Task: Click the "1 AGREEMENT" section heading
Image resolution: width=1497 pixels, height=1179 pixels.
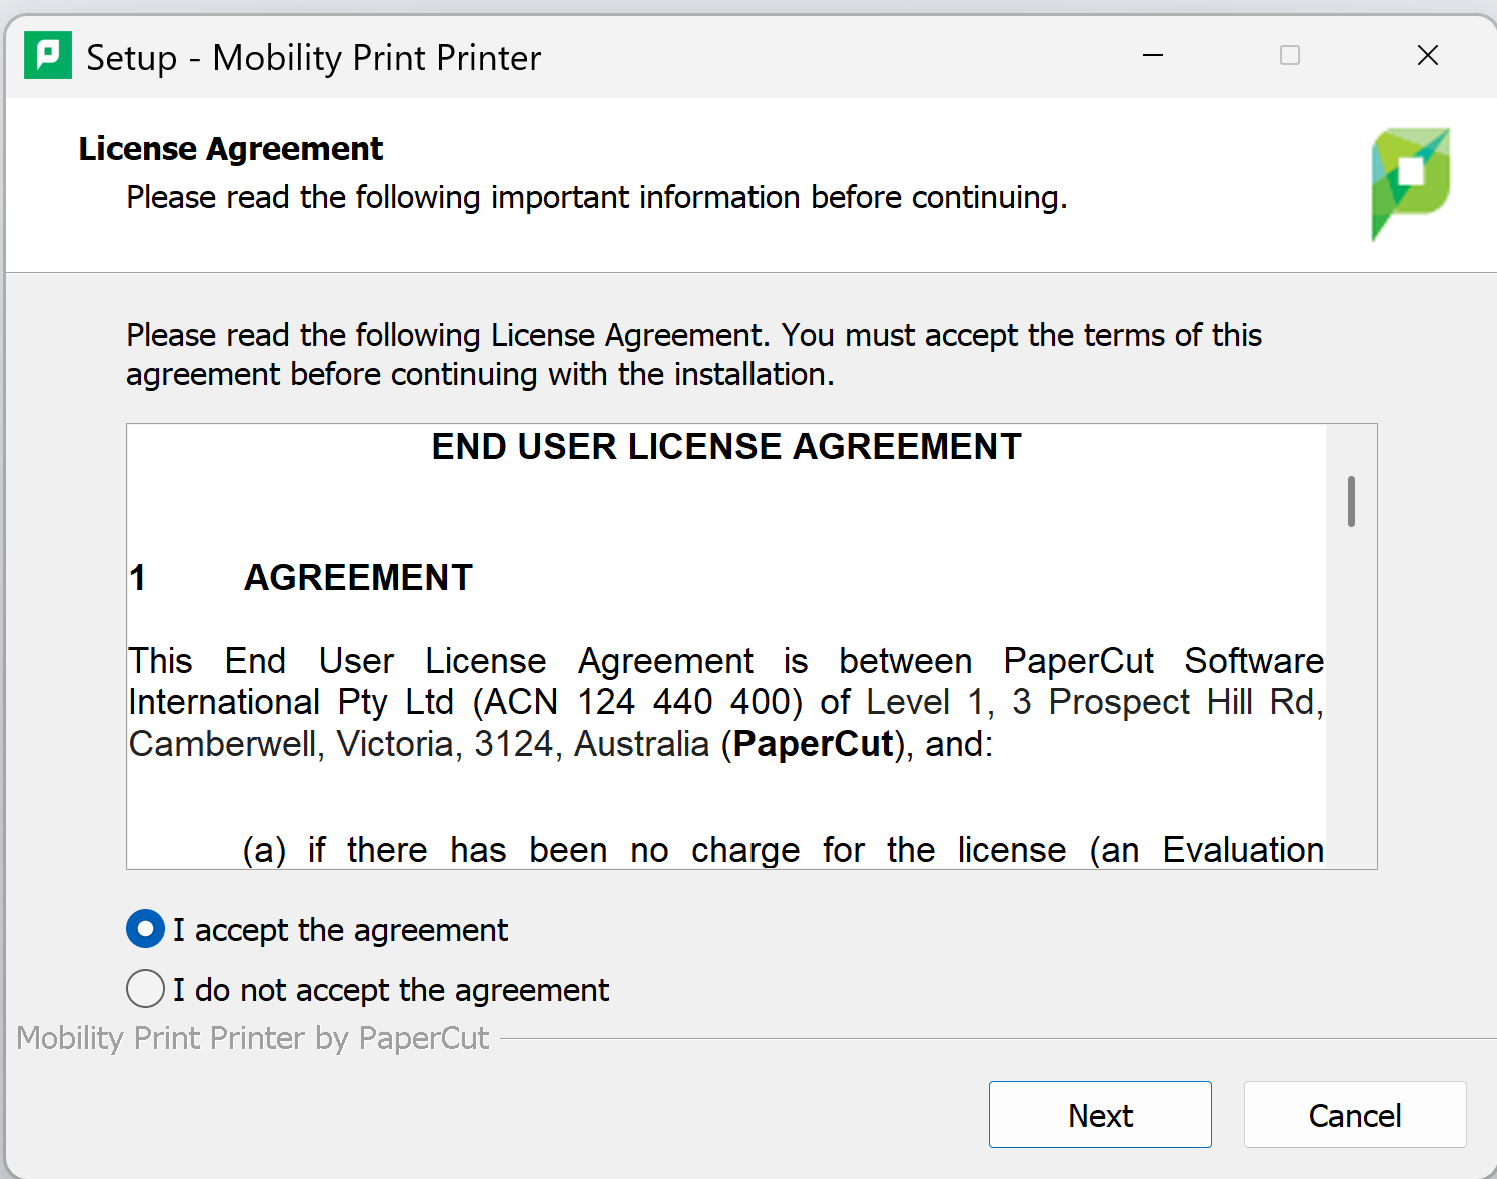Action: tap(301, 578)
